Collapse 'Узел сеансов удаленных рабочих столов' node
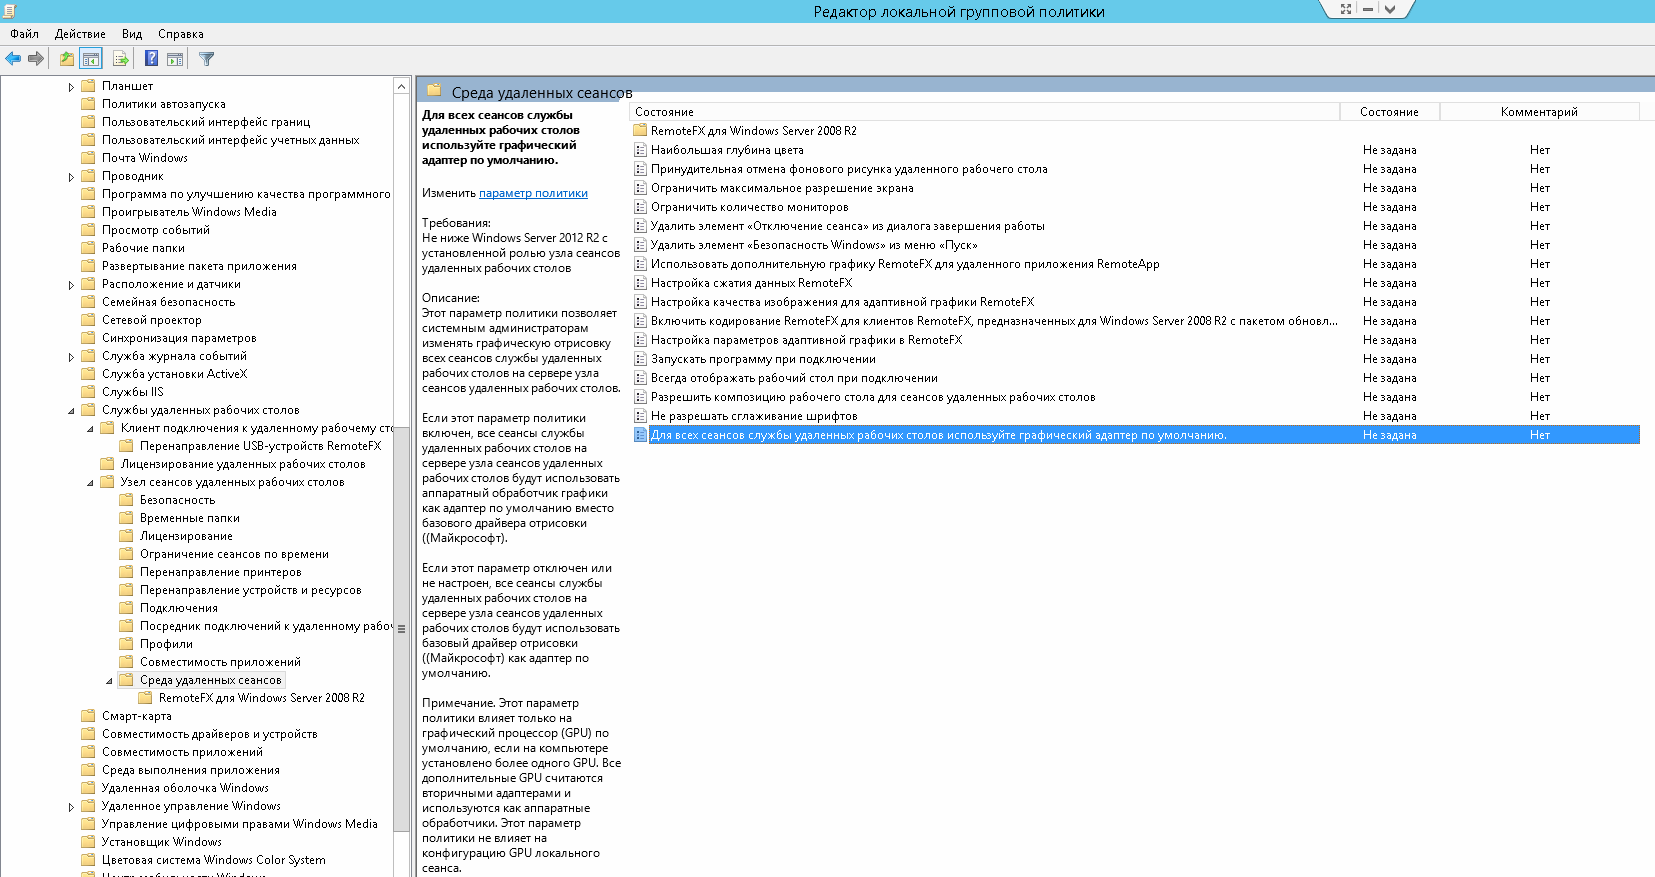The image size is (1655, 877). [x=90, y=483]
